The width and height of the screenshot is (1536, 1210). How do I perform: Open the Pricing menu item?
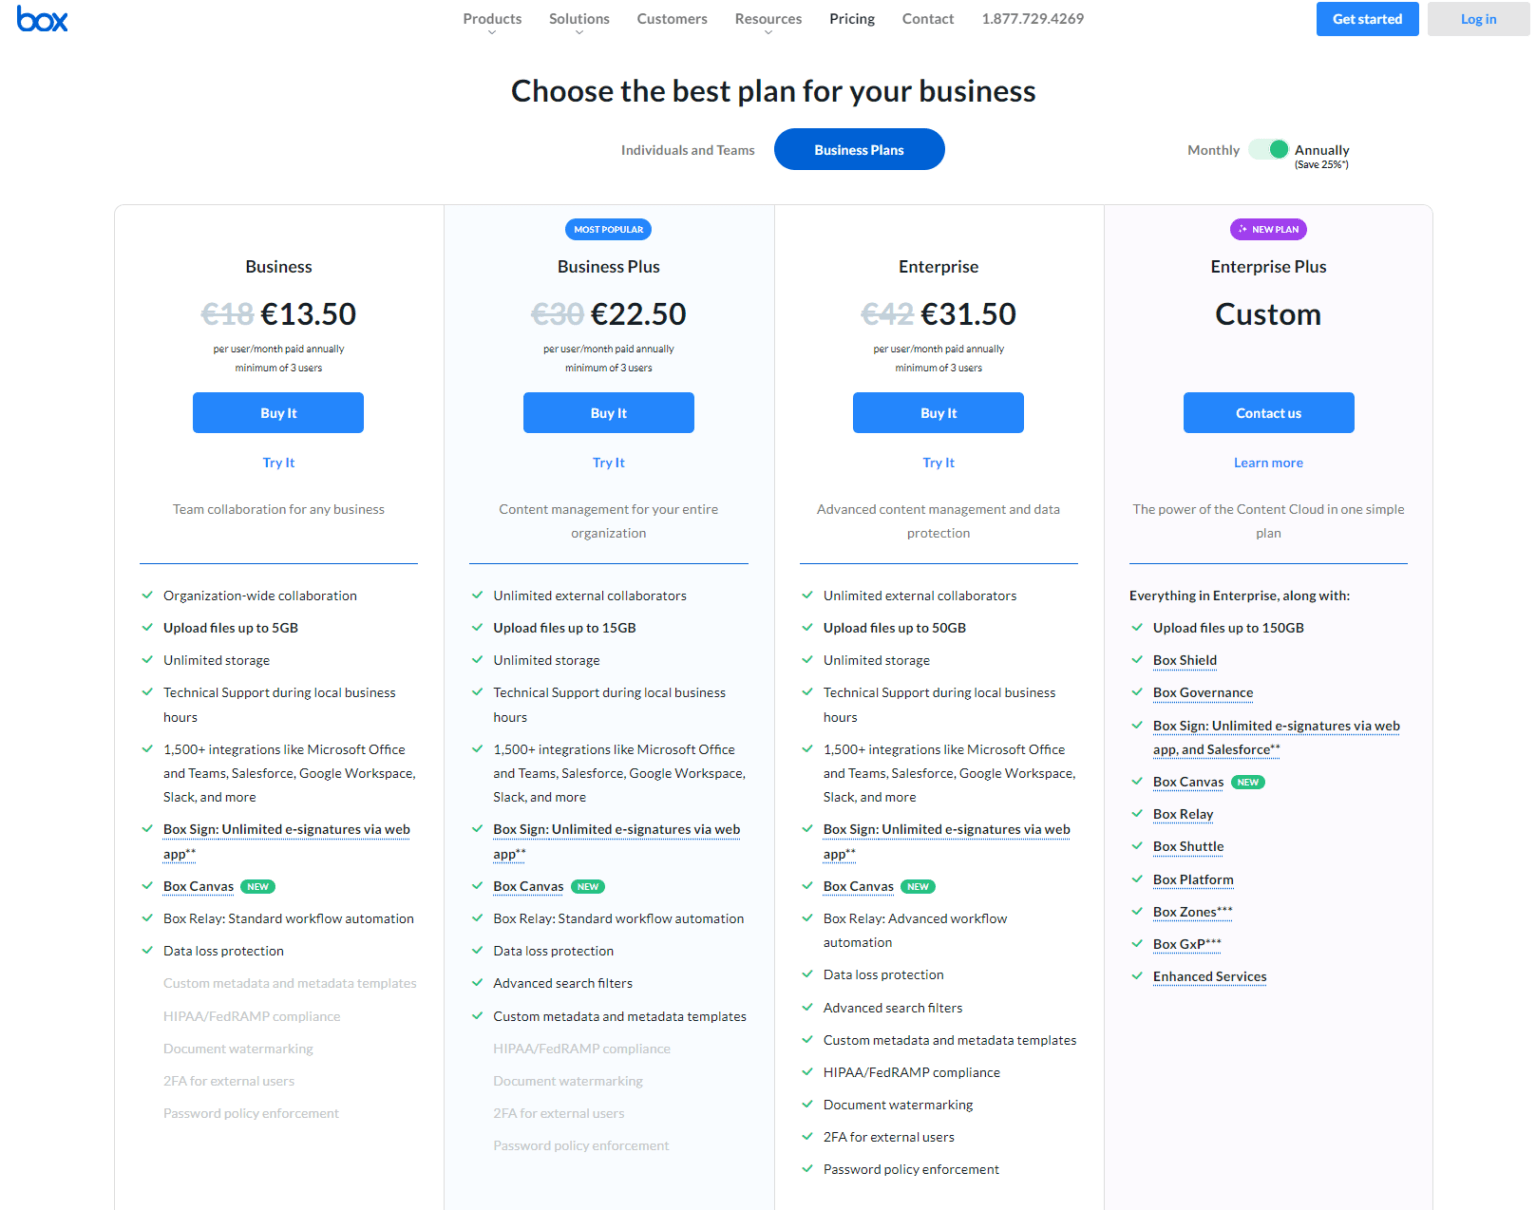click(x=851, y=18)
